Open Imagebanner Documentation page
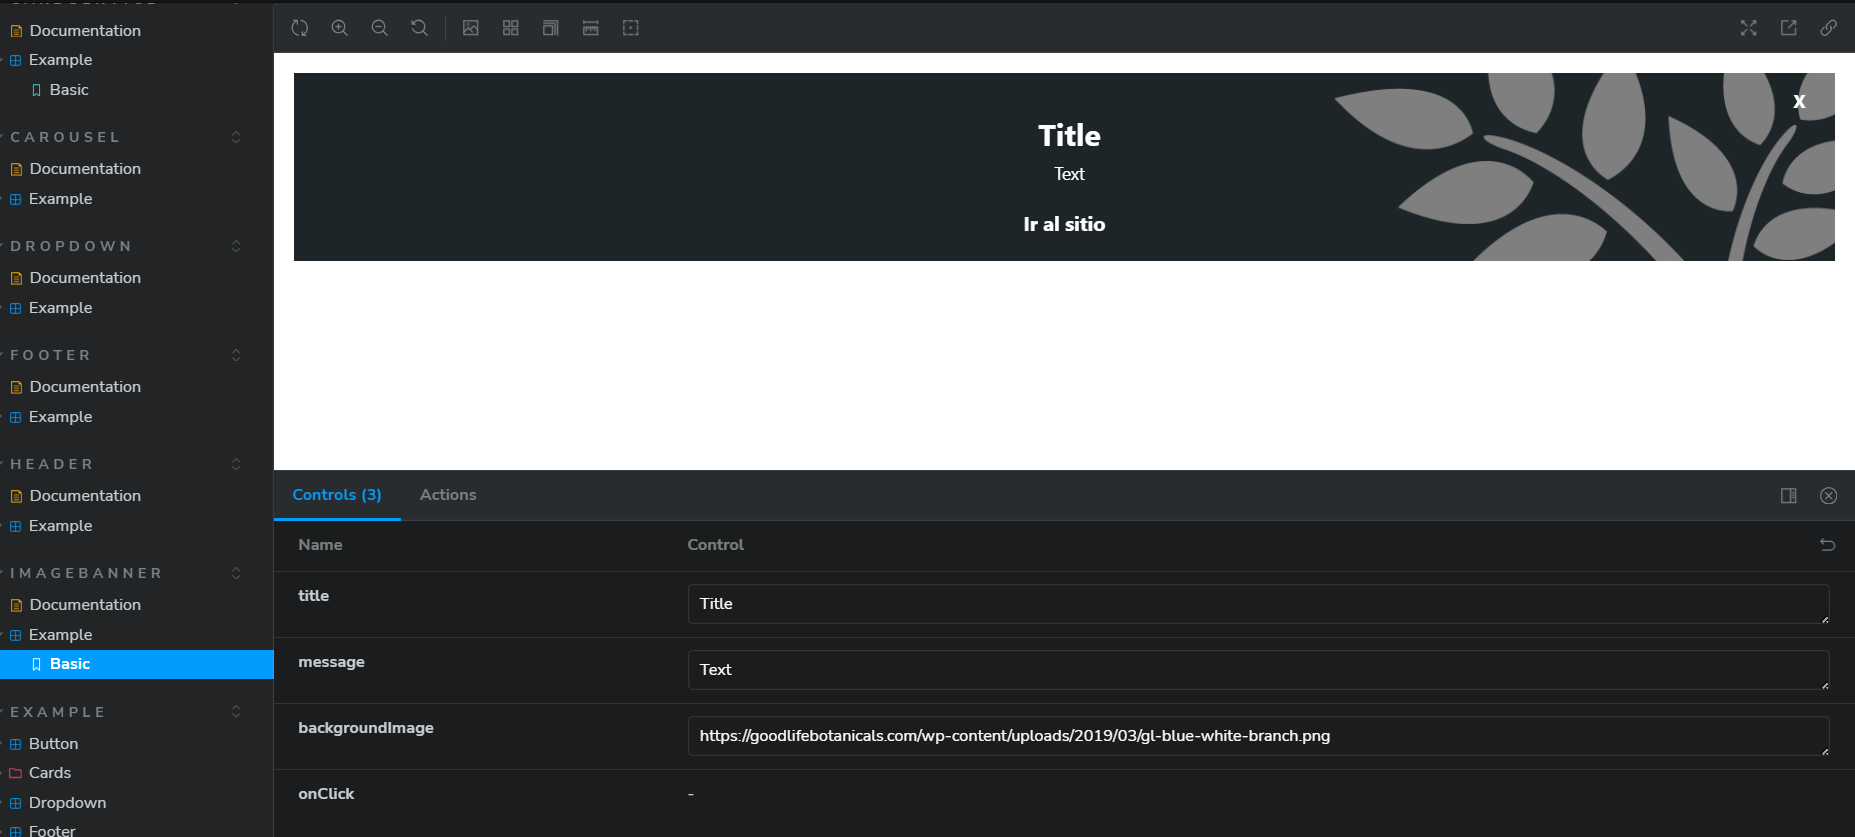 pyautogui.click(x=85, y=605)
